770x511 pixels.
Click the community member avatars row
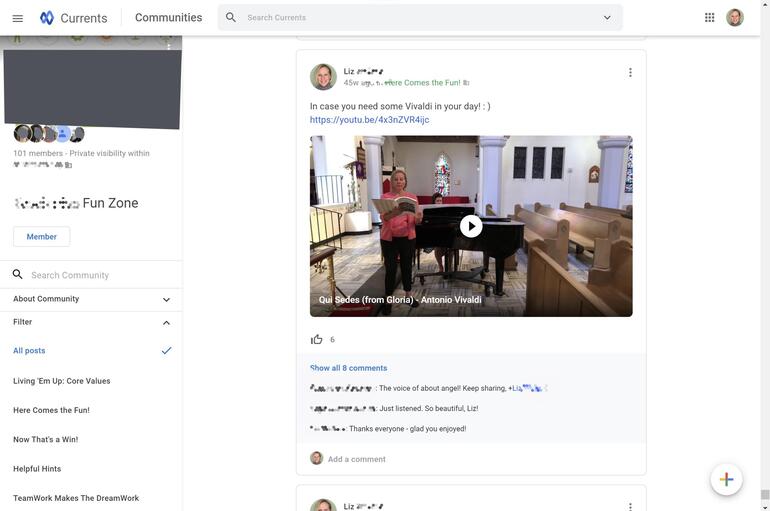49,133
